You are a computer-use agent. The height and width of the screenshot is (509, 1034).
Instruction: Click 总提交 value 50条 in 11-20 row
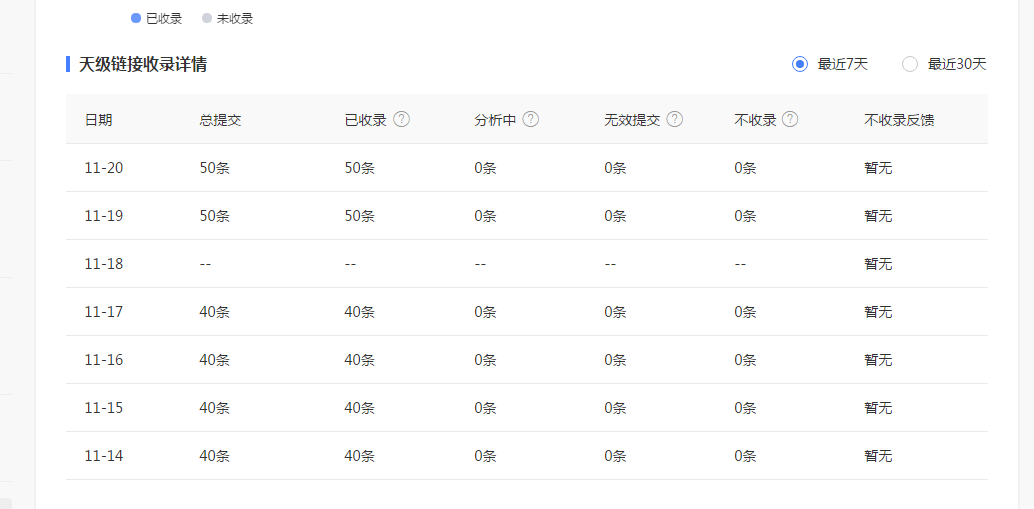tap(214, 168)
